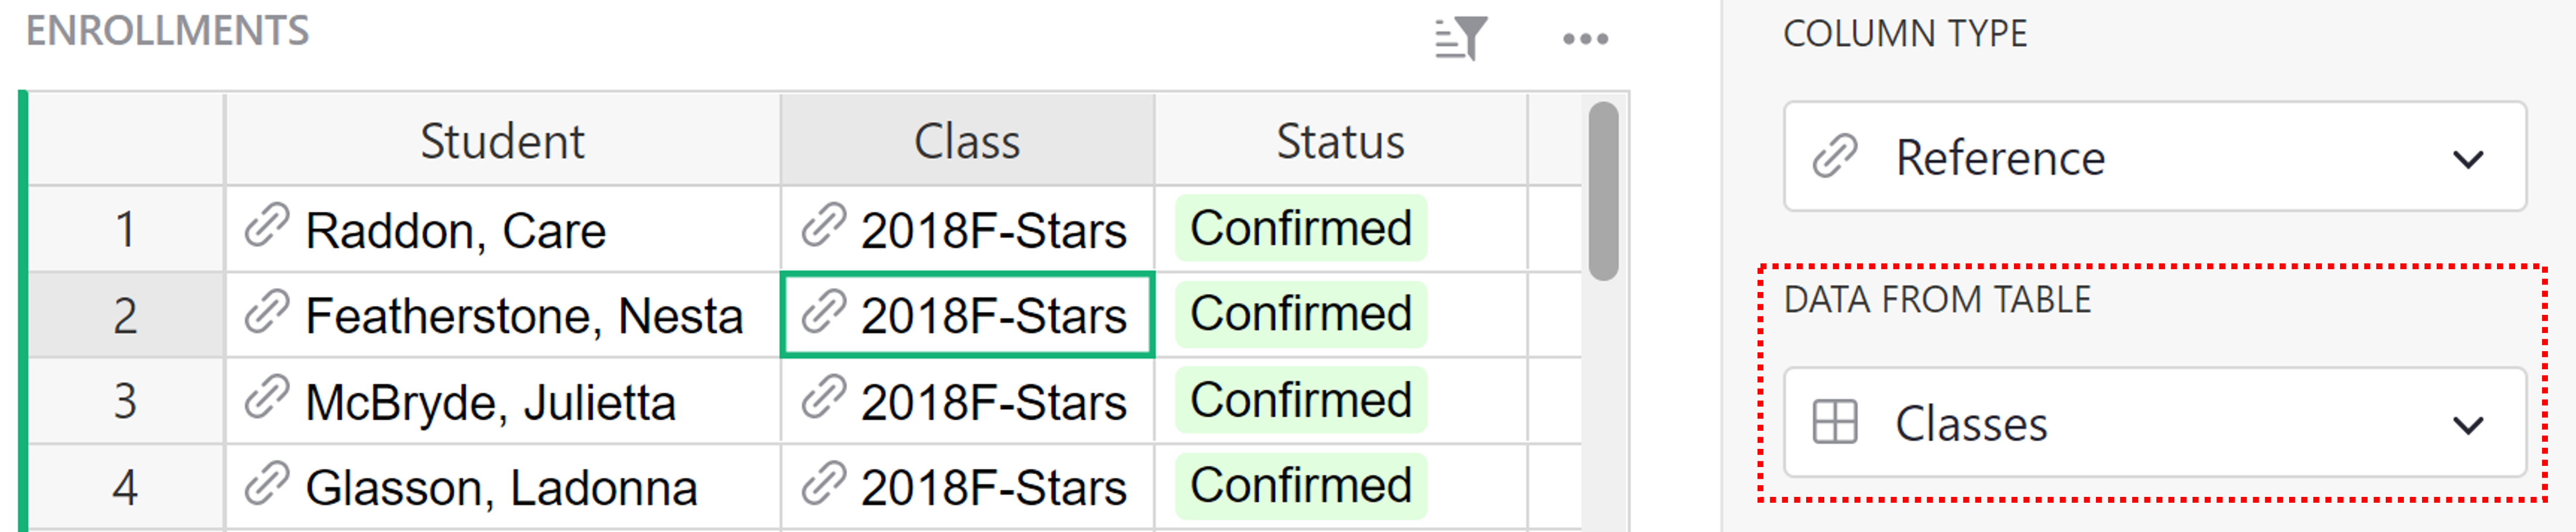Click grid table icon beside Classes
The height and width of the screenshot is (532, 2576).
(1835, 422)
